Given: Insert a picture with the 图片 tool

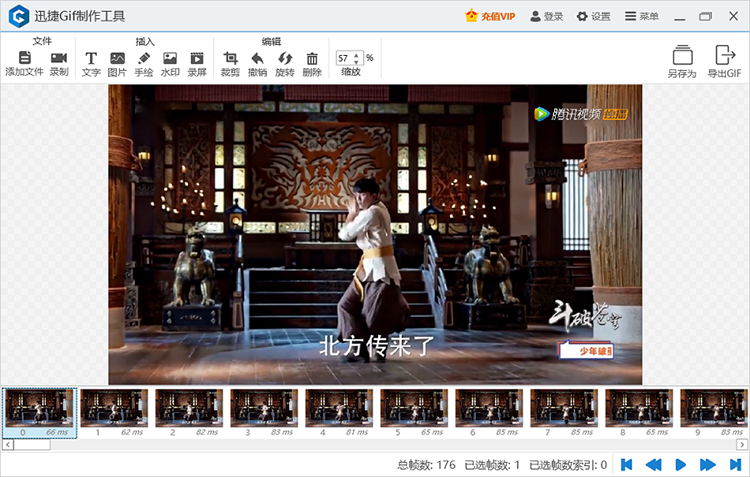Looking at the screenshot, I should (117, 59).
